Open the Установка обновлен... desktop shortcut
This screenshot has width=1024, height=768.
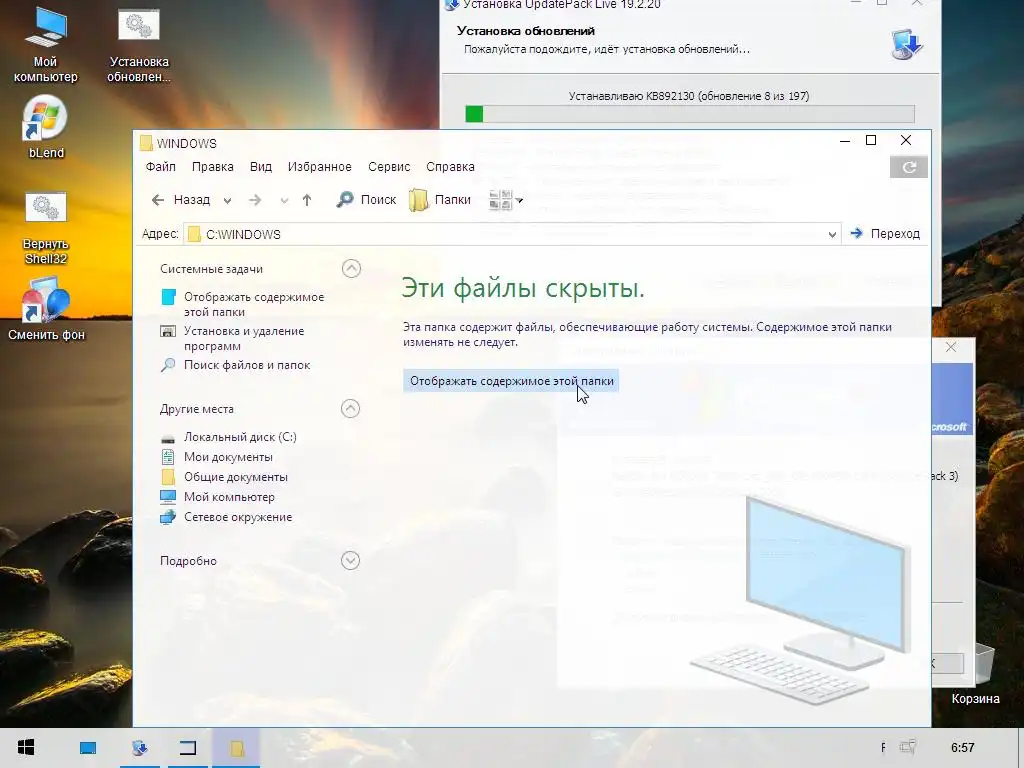point(138,46)
